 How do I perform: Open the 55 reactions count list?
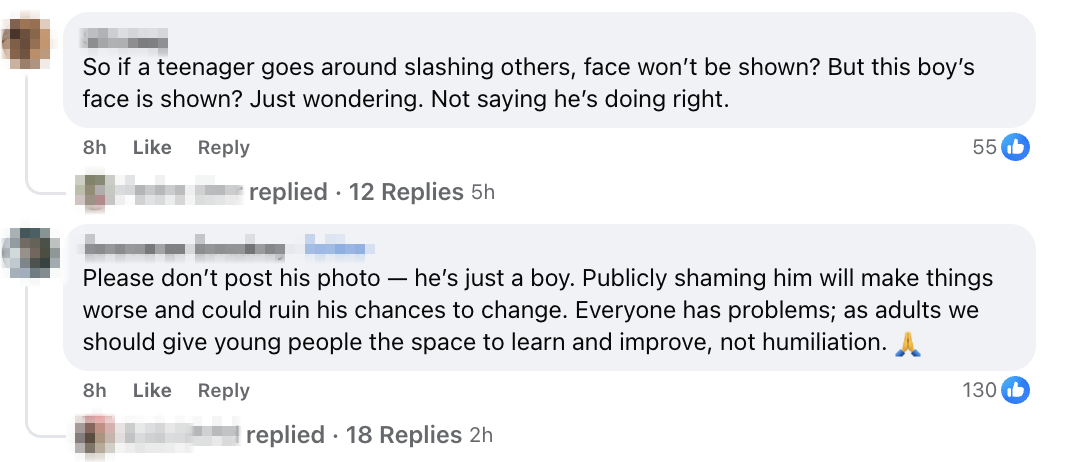pyautogui.click(x=984, y=147)
